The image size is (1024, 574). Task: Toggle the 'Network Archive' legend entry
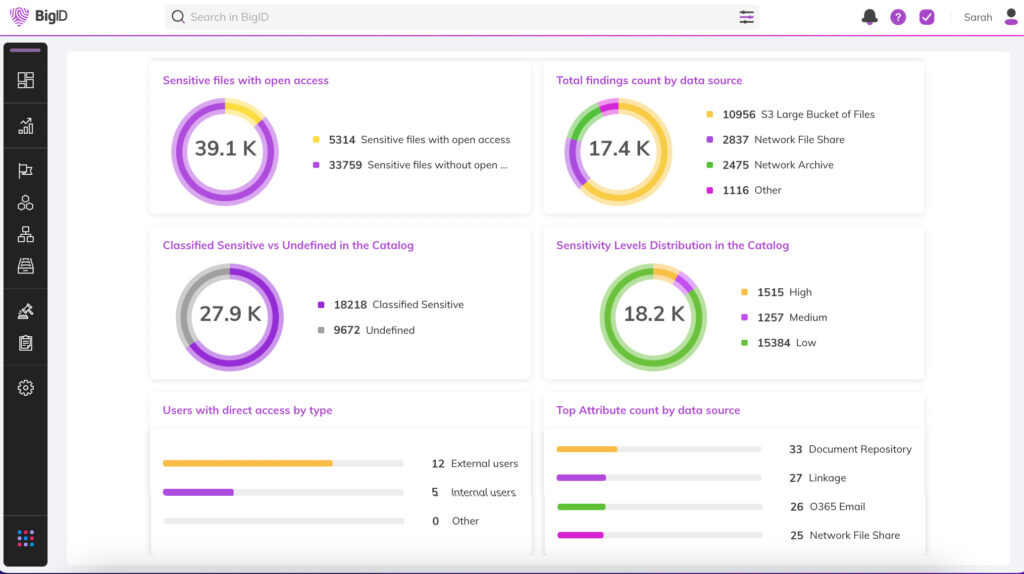pyautogui.click(x=793, y=165)
